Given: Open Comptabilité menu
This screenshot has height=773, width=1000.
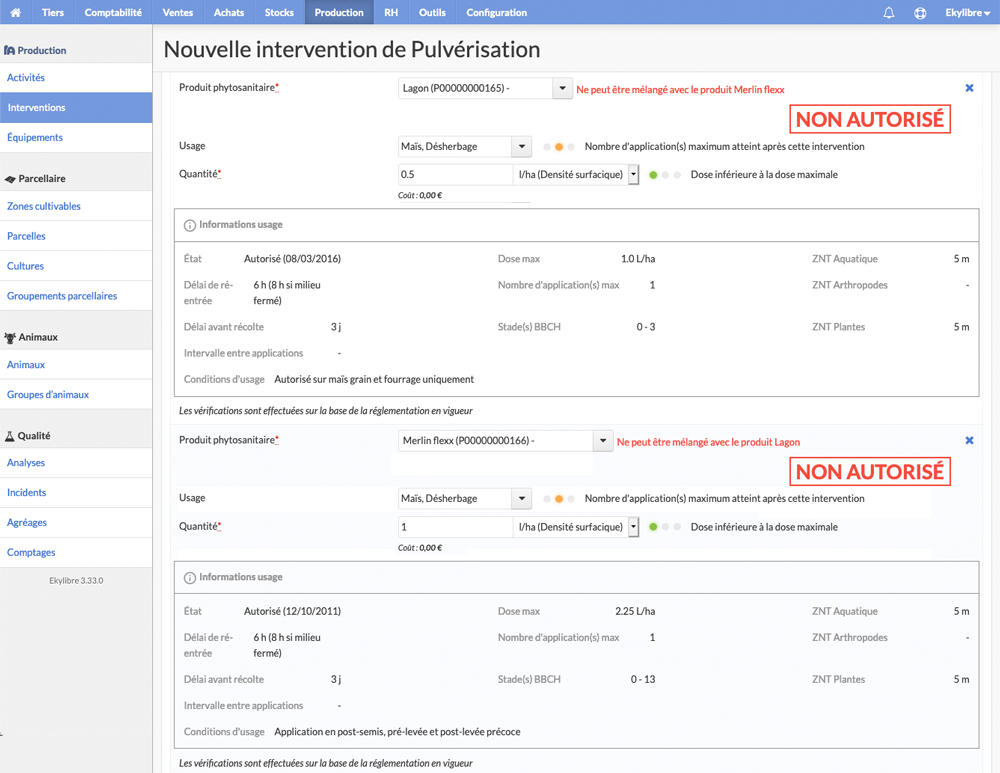Looking at the screenshot, I should pyautogui.click(x=113, y=12).
